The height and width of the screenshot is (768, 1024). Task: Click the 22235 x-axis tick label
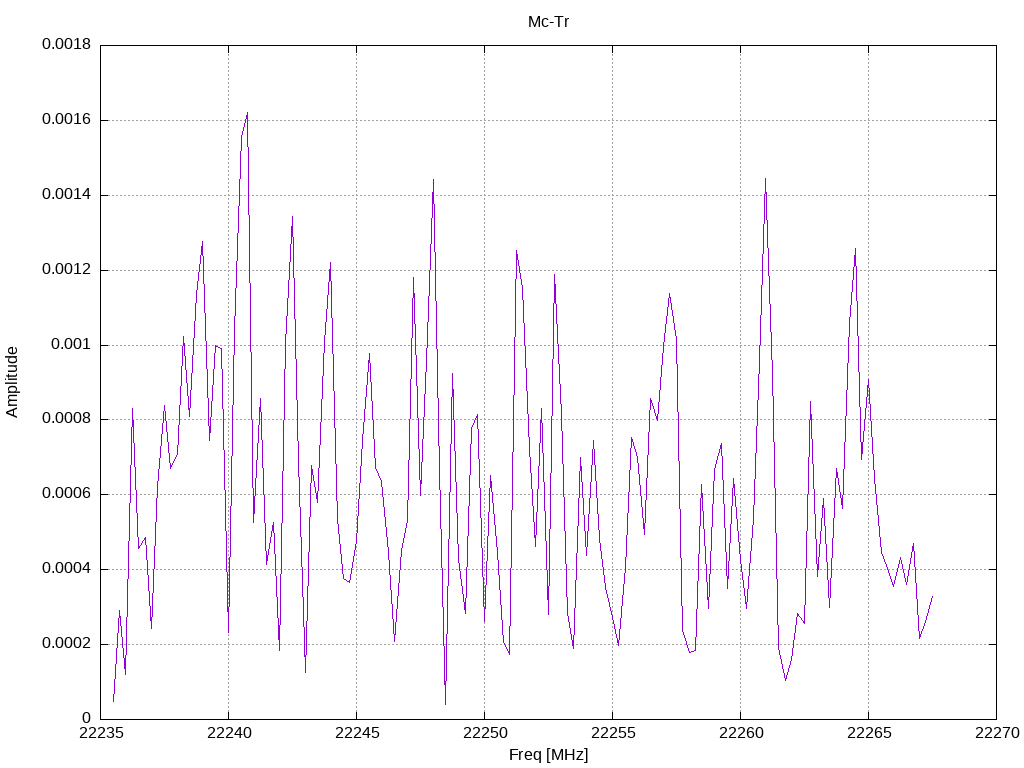click(101, 733)
